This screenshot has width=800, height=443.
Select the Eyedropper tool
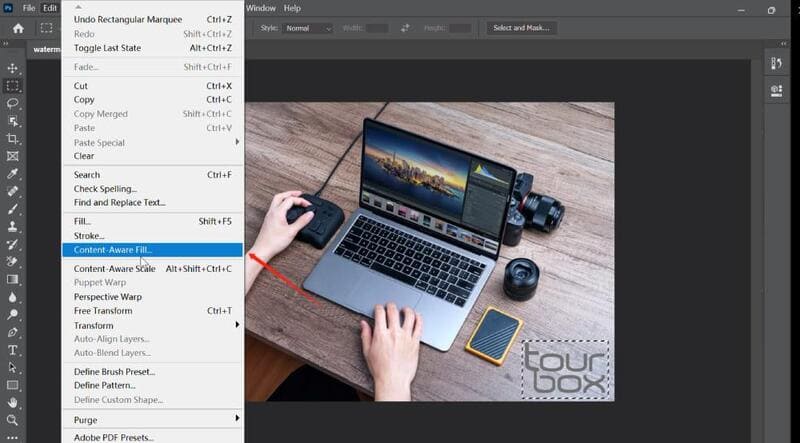(12, 174)
